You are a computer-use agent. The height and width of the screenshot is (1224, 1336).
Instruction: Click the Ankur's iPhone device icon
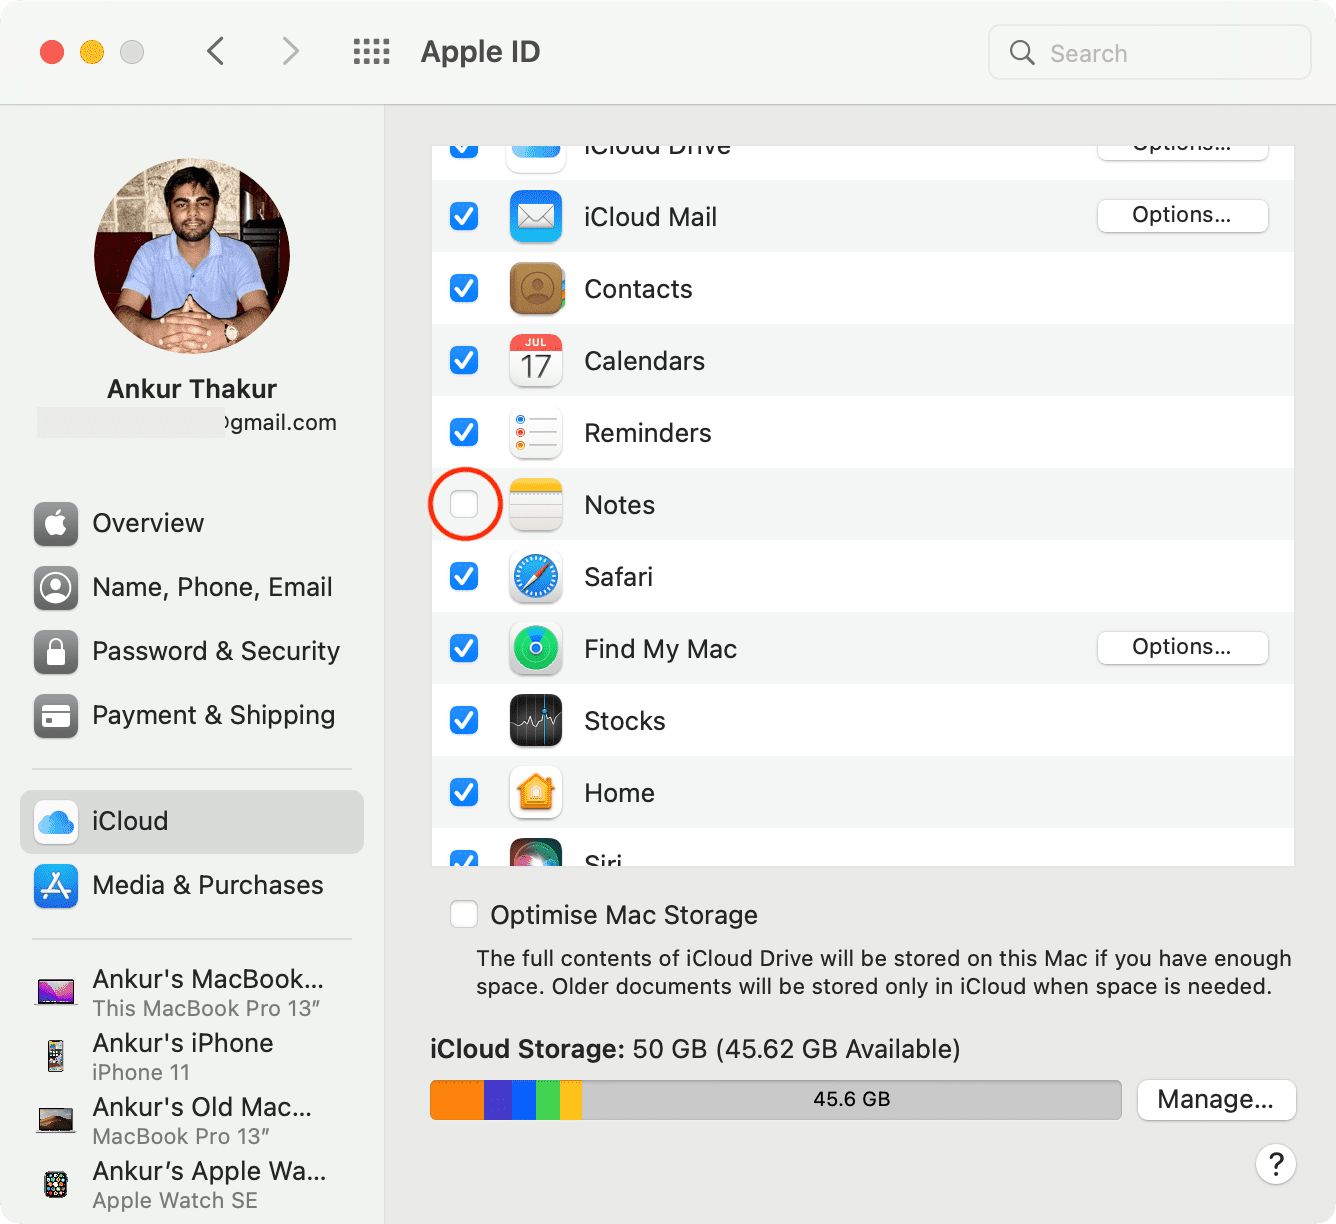(x=56, y=1056)
